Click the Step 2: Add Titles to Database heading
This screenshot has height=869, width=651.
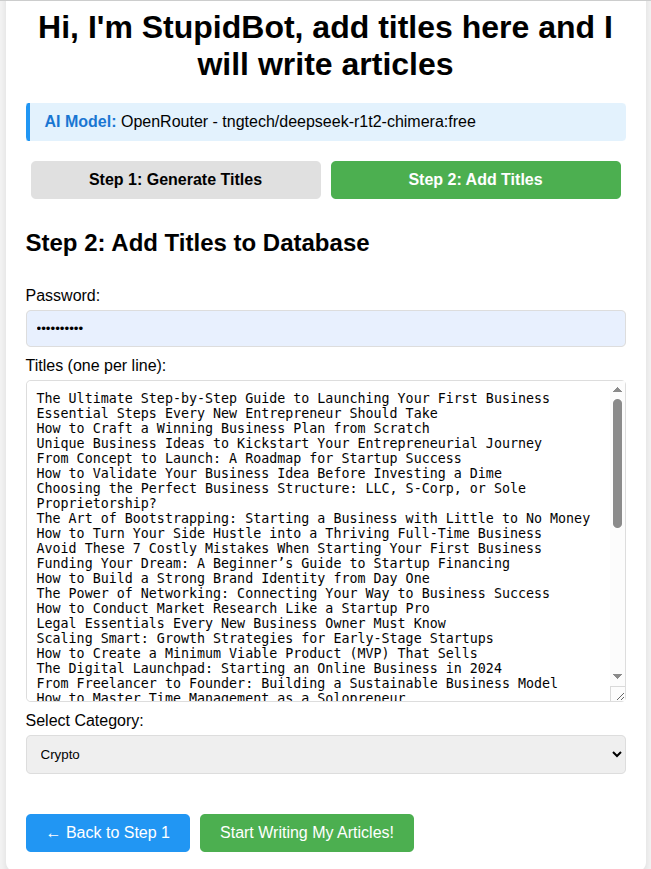(x=197, y=243)
